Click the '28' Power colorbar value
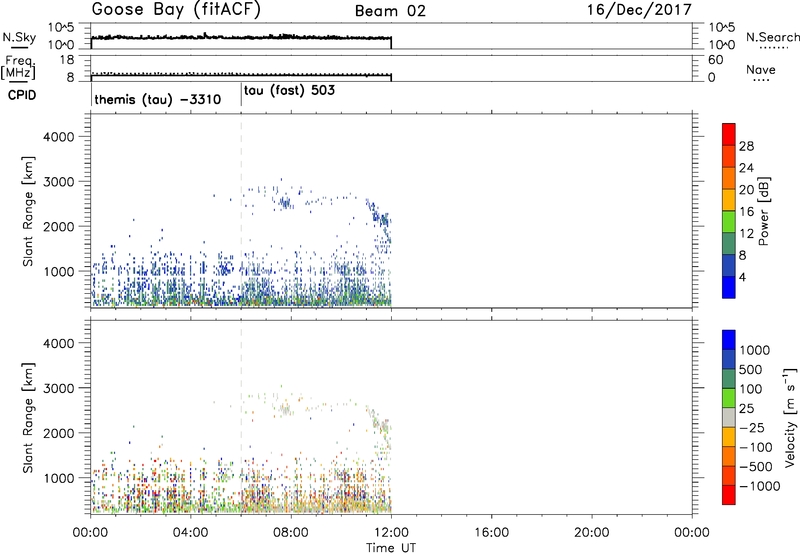Viewport: 800px width, 554px height. pos(746,146)
